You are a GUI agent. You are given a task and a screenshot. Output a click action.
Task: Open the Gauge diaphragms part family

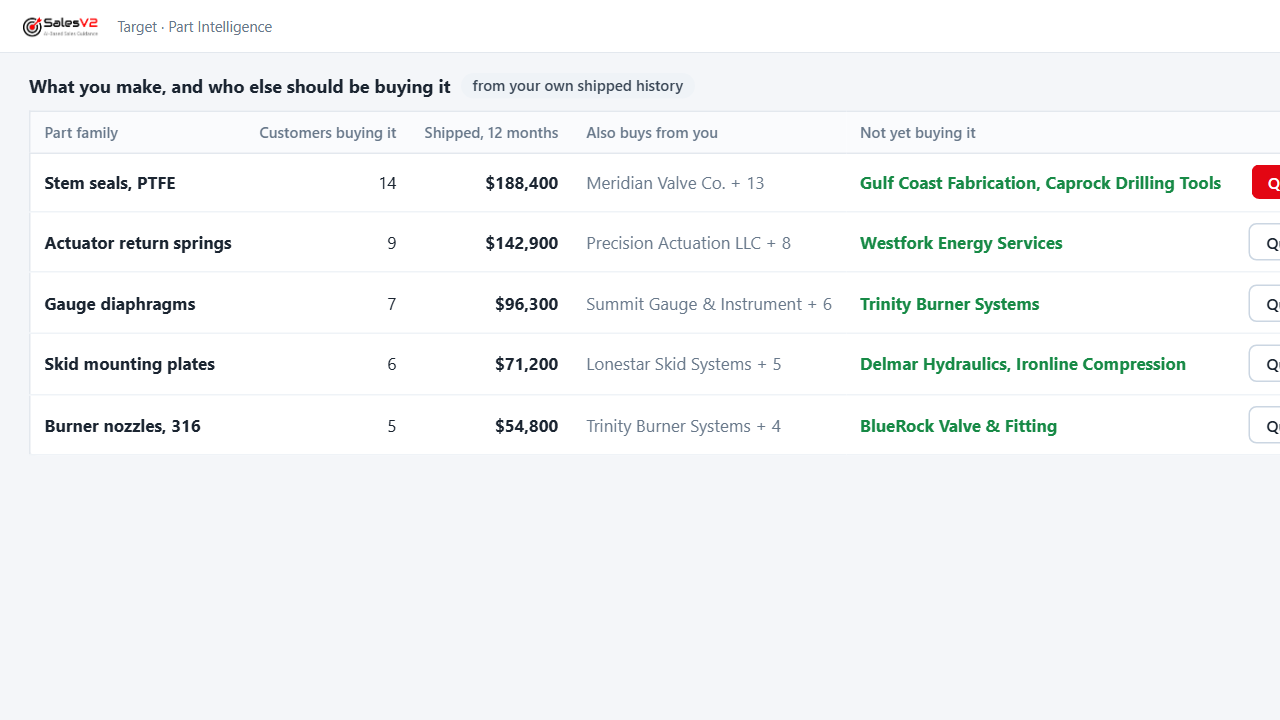pos(120,304)
